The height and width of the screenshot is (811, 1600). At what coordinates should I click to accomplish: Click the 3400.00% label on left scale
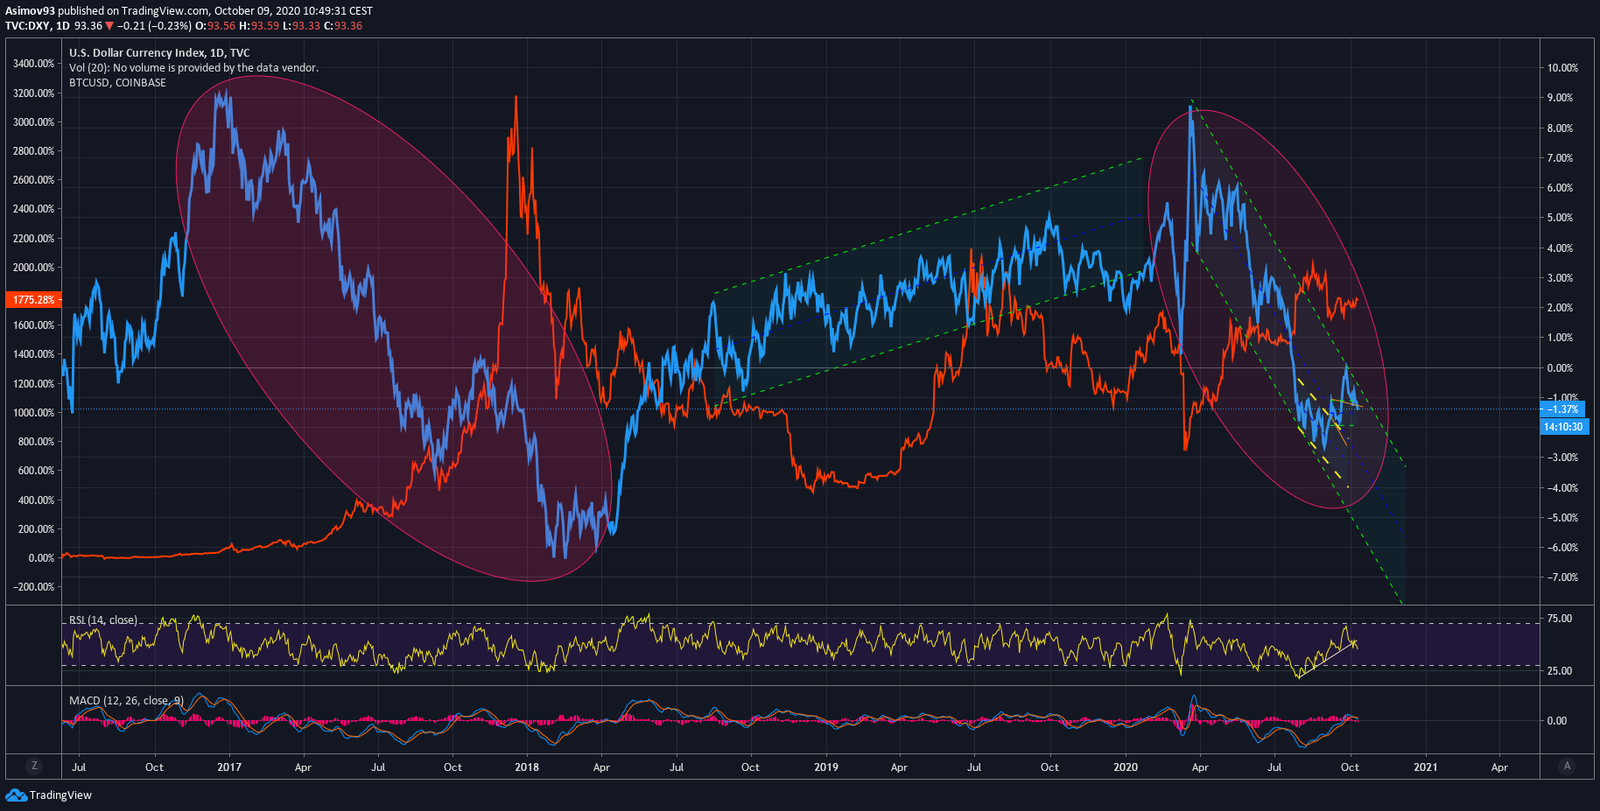pos(33,64)
